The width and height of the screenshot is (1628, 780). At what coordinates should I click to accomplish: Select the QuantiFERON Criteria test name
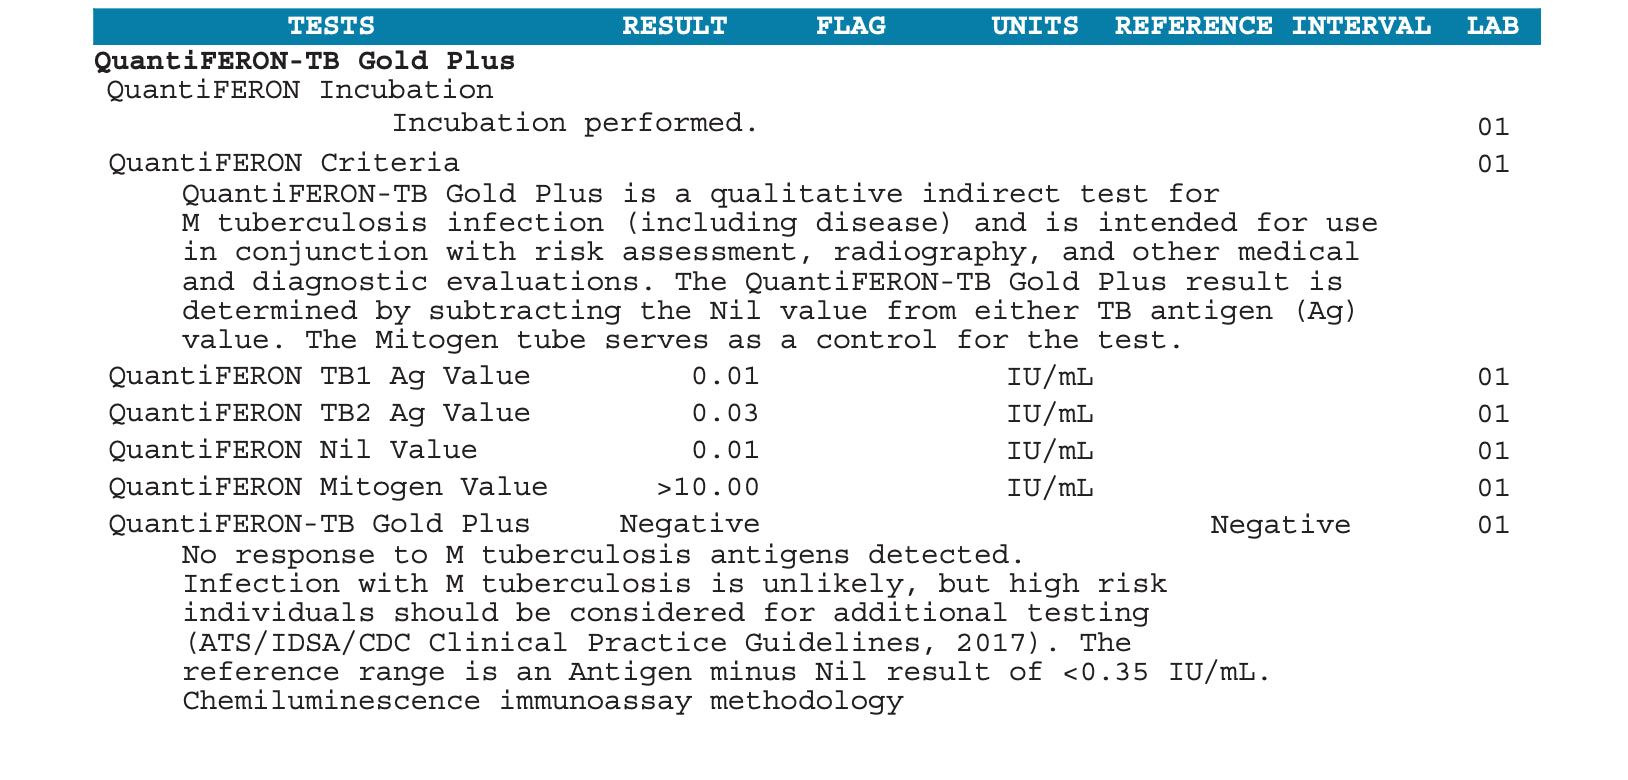coord(284,162)
